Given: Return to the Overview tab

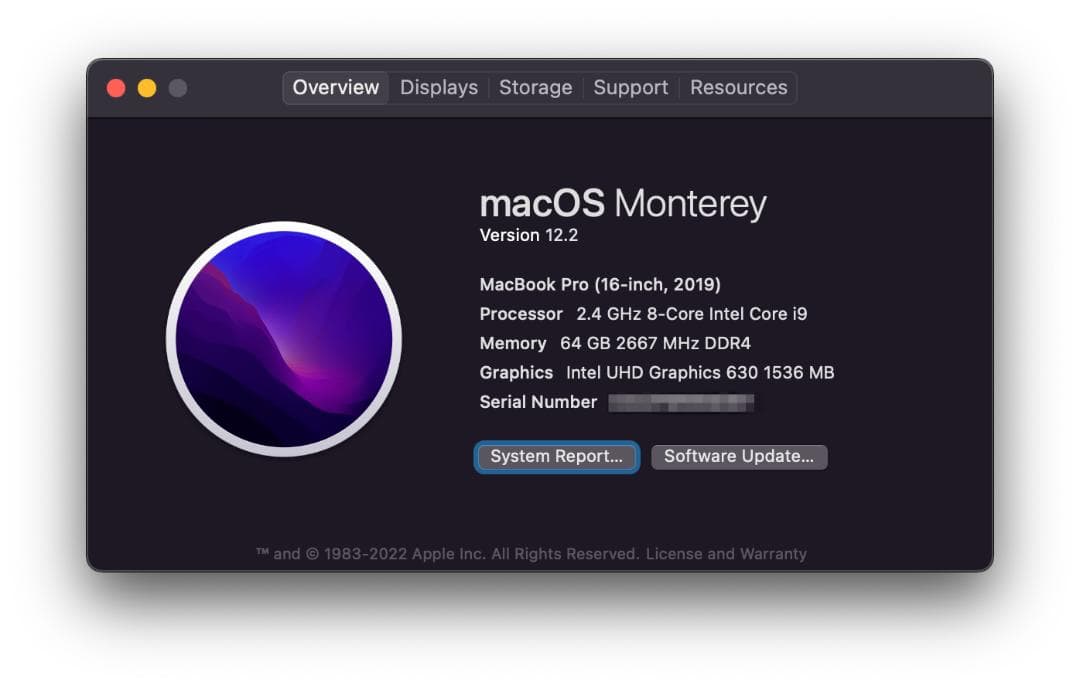Looking at the screenshot, I should 335,88.
